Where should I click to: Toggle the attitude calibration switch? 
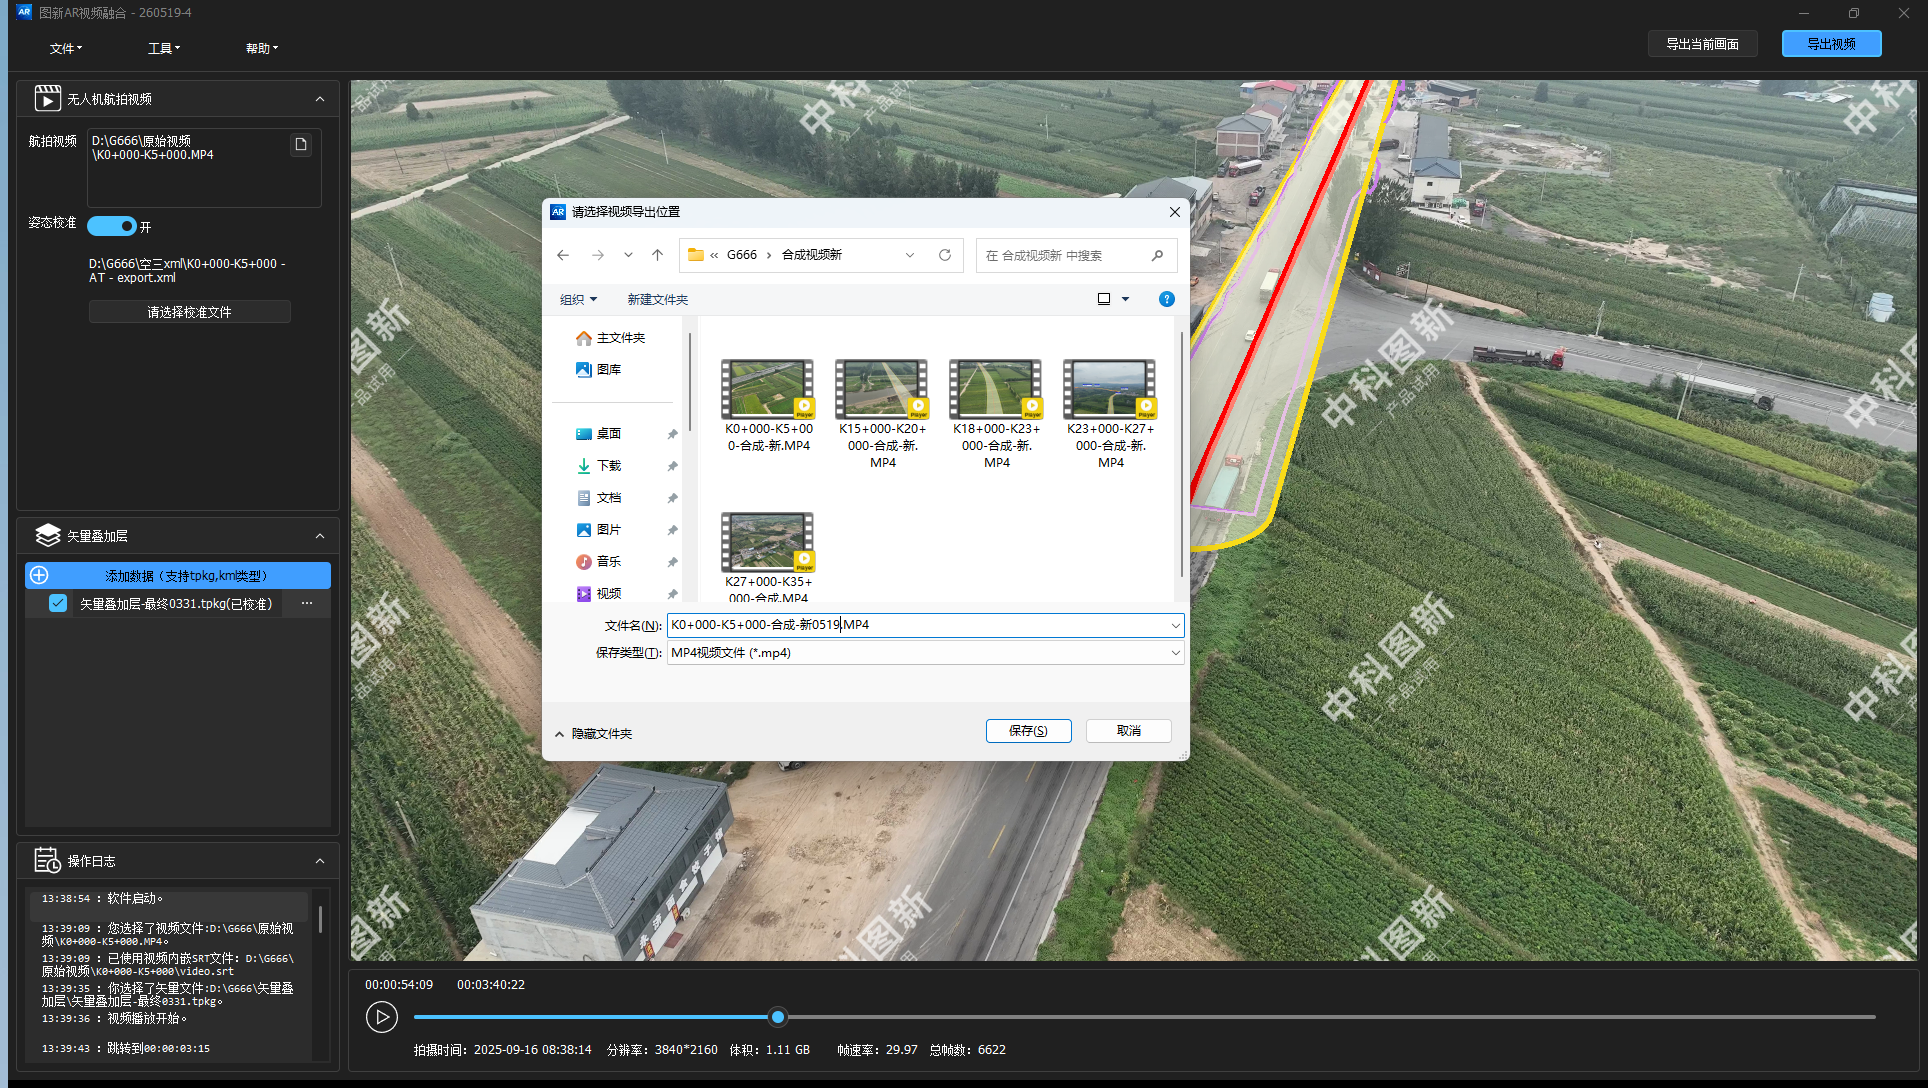point(111,226)
